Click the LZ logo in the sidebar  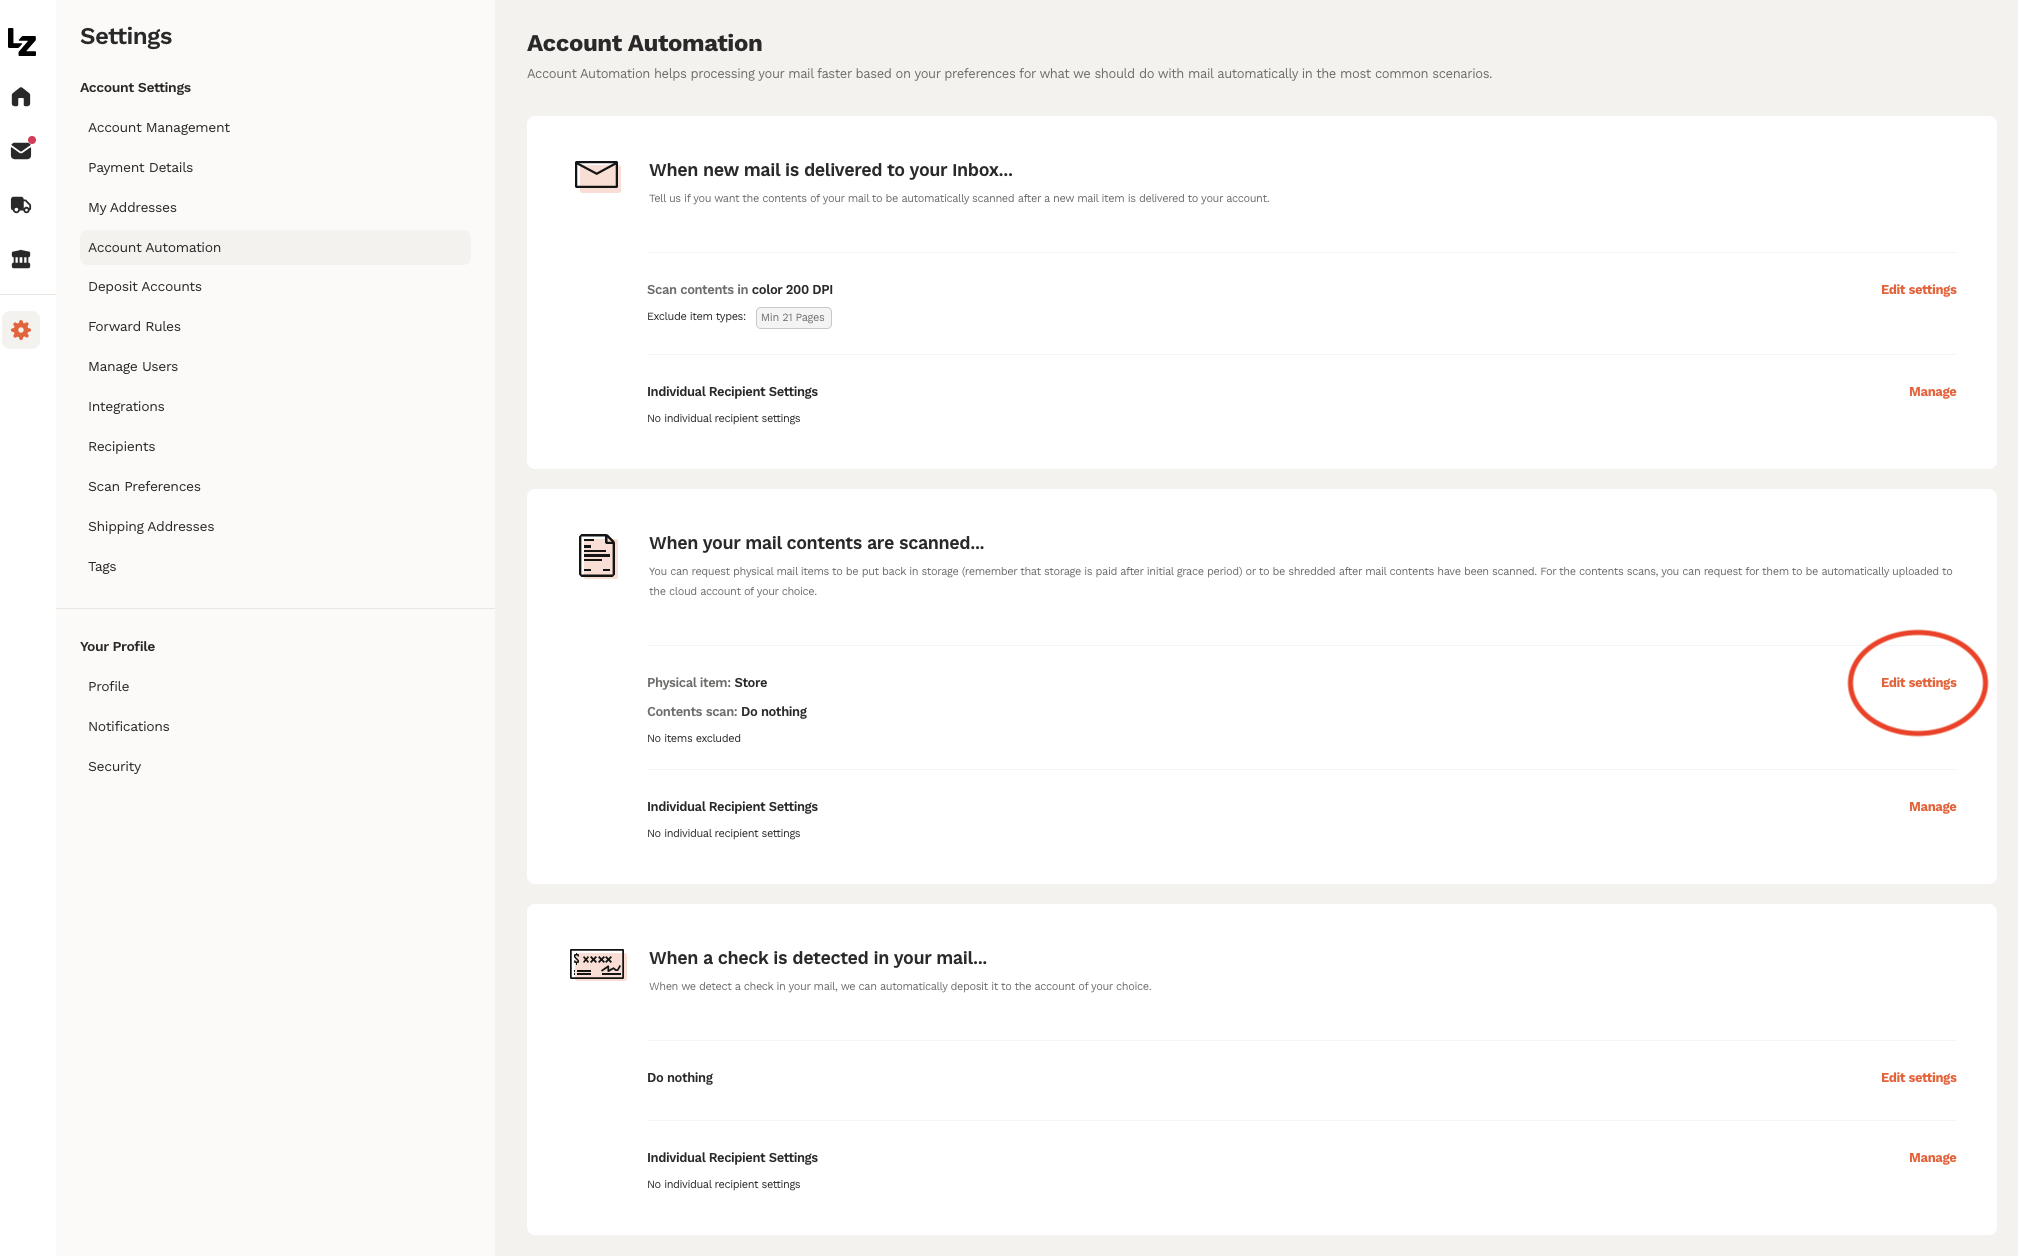pyautogui.click(x=20, y=42)
